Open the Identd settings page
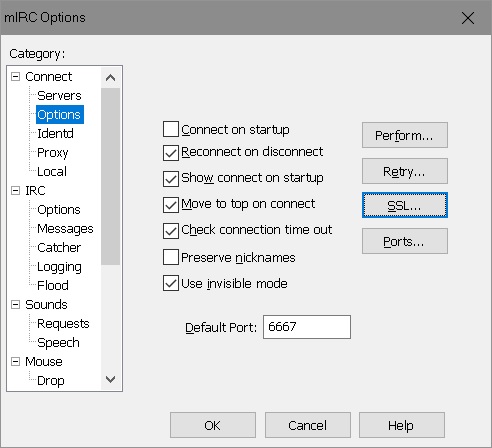This screenshot has width=492, height=448. point(55,134)
